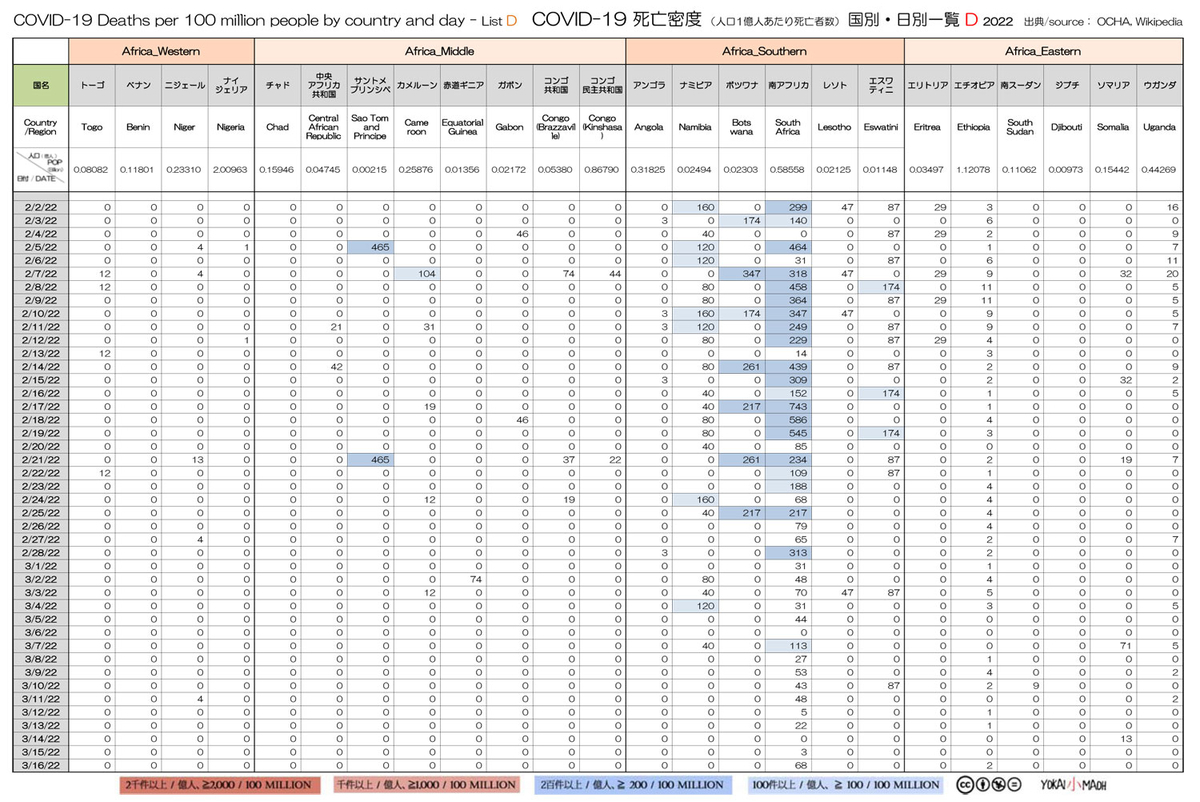Click South Africa value 113 on 3/7/22
Image resolution: width=1200 pixels, height=802 pixels.
click(787, 645)
